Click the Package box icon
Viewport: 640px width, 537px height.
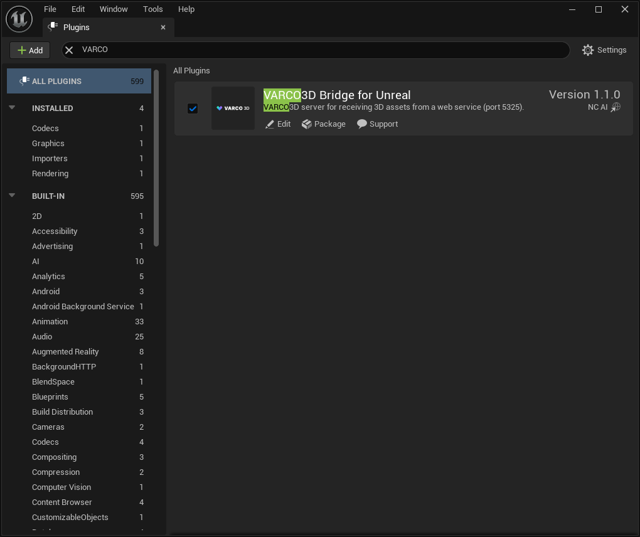coord(307,124)
